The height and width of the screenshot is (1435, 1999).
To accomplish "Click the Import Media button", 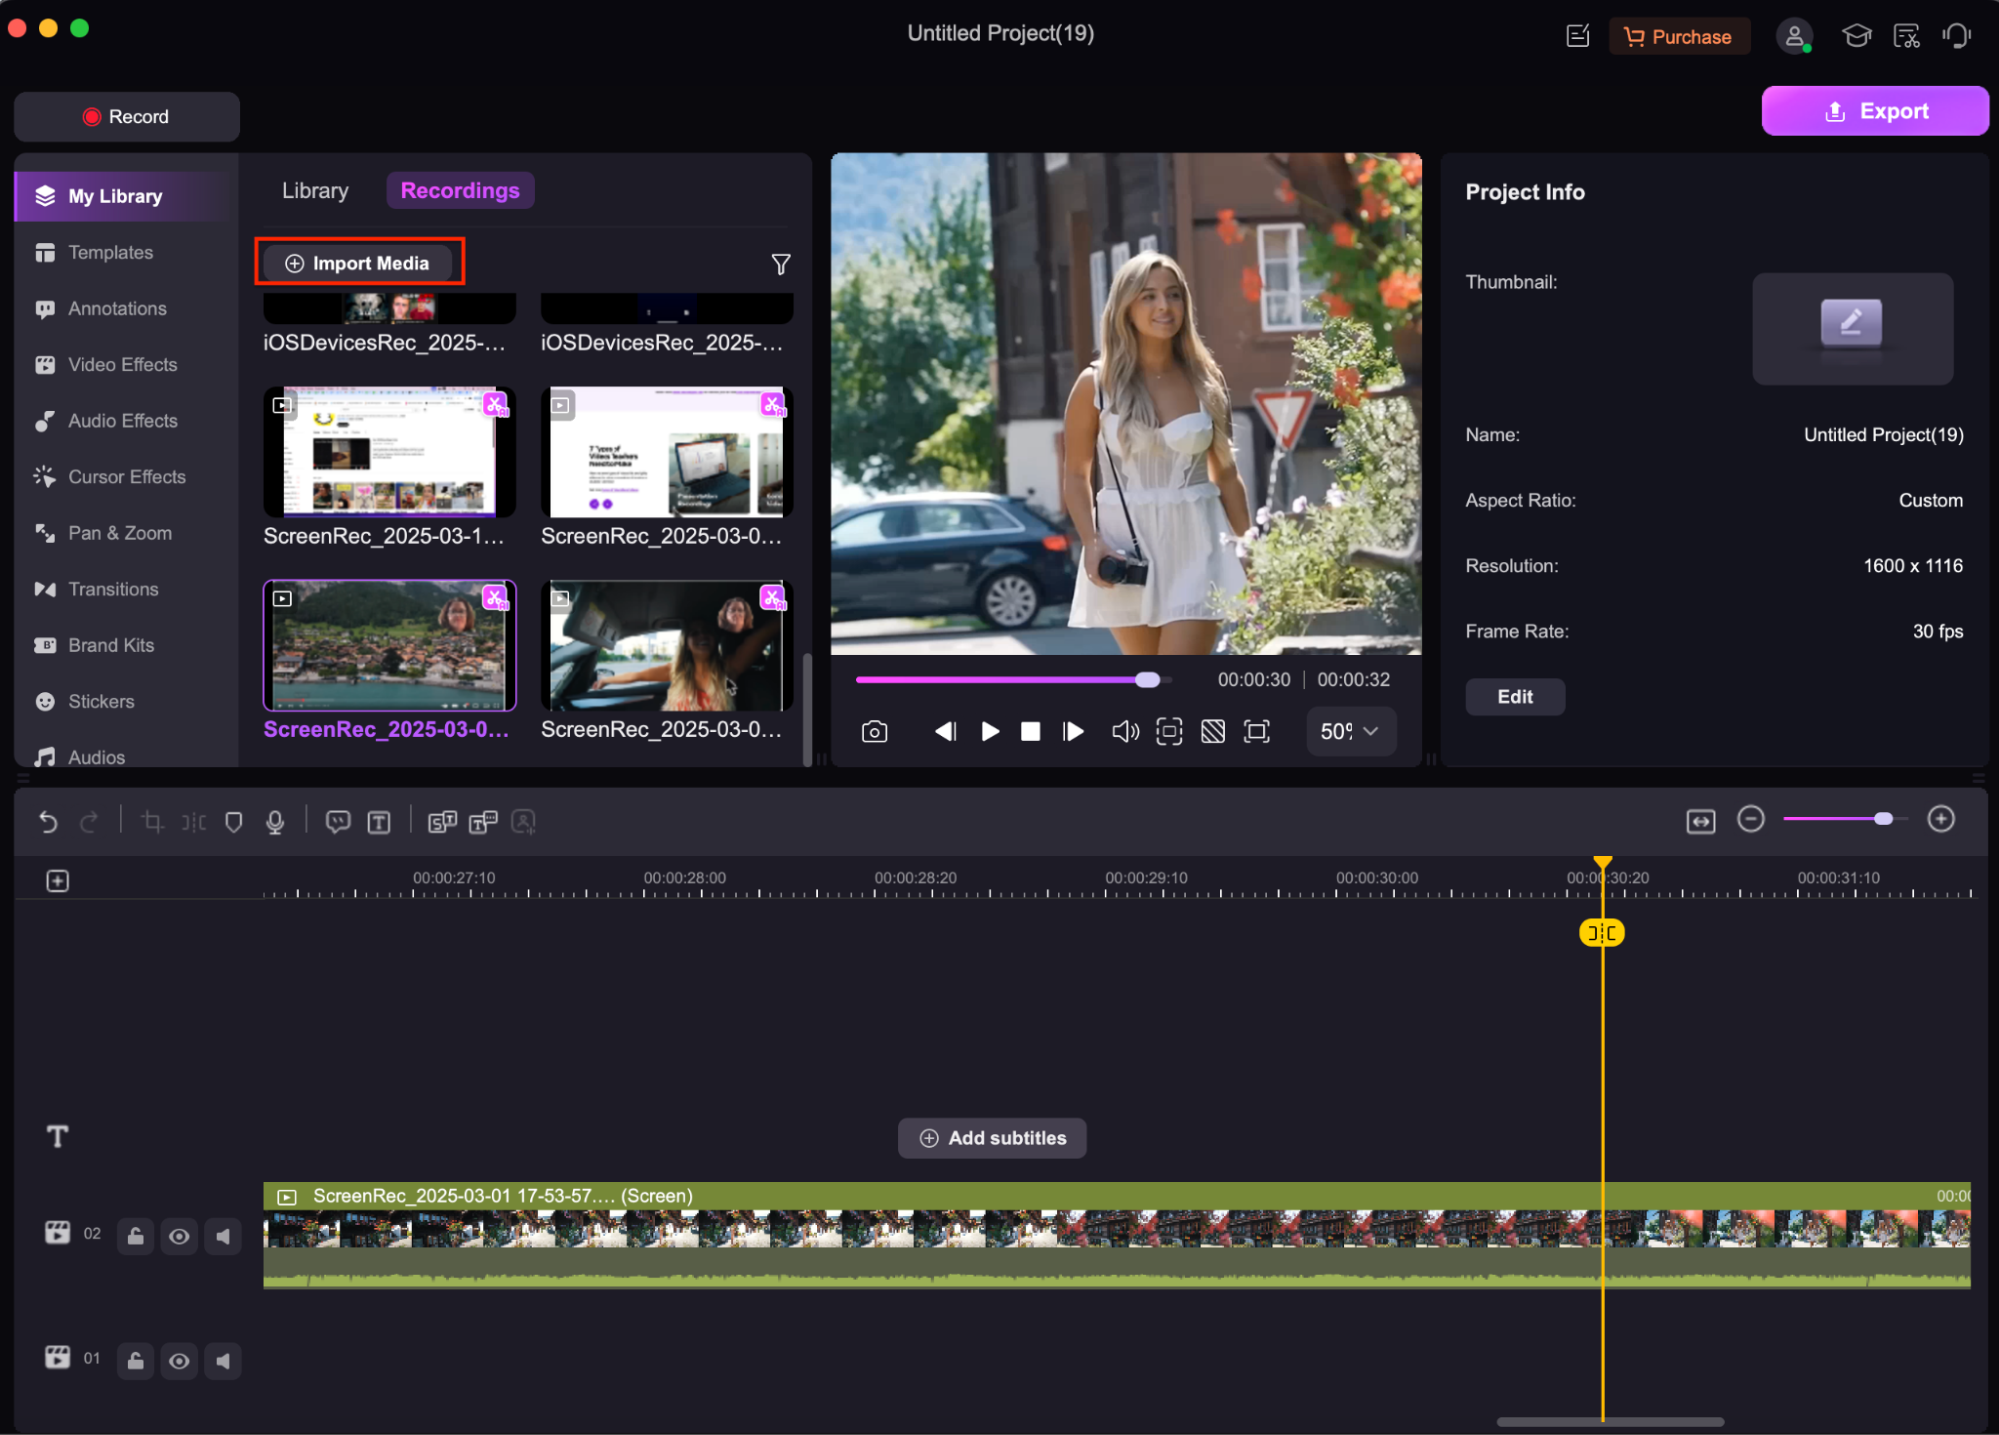I will [x=359, y=263].
